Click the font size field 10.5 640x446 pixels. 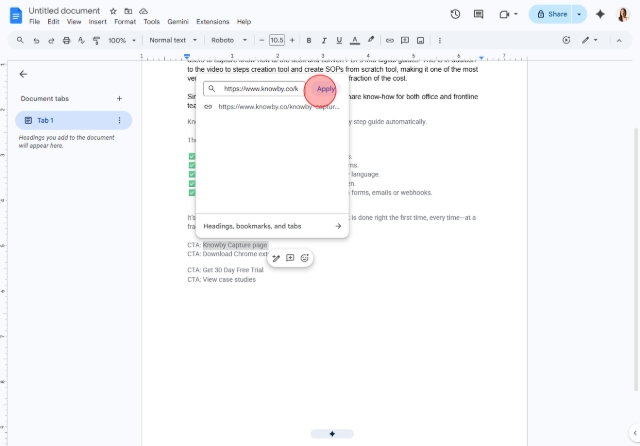[x=277, y=40]
